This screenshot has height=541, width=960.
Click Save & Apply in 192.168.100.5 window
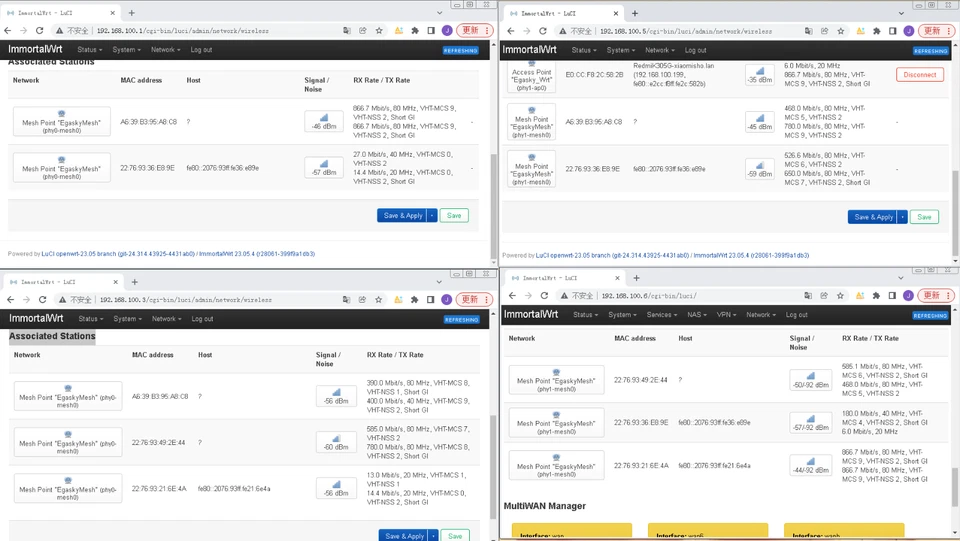pyautogui.click(x=873, y=217)
